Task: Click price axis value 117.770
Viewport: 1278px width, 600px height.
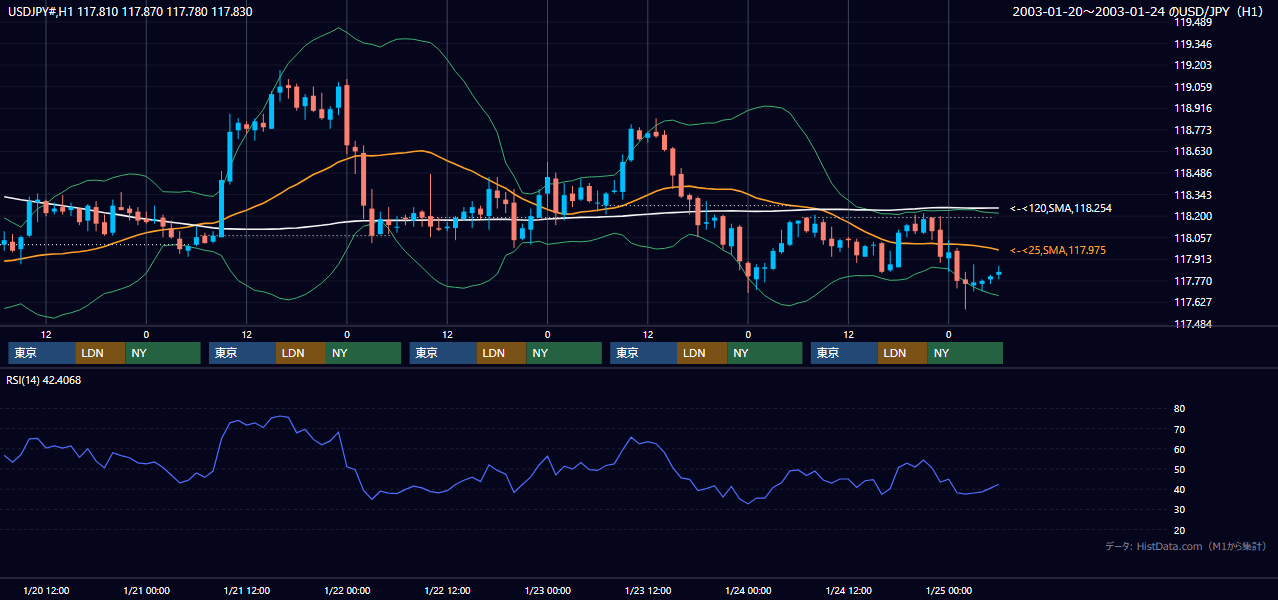Action: click(1192, 281)
